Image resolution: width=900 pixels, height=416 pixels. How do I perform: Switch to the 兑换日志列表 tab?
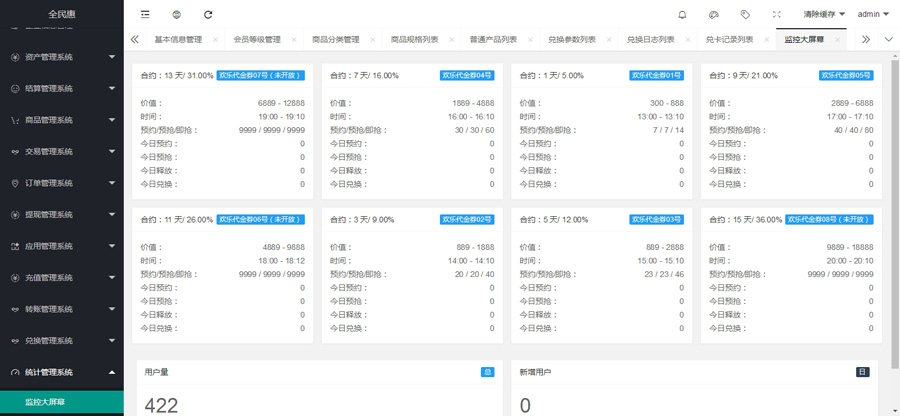tap(650, 40)
